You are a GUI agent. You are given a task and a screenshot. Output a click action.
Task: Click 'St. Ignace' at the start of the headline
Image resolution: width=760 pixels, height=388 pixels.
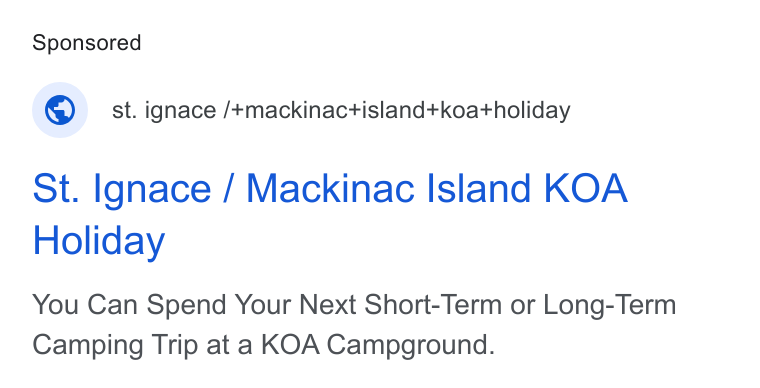(122, 189)
